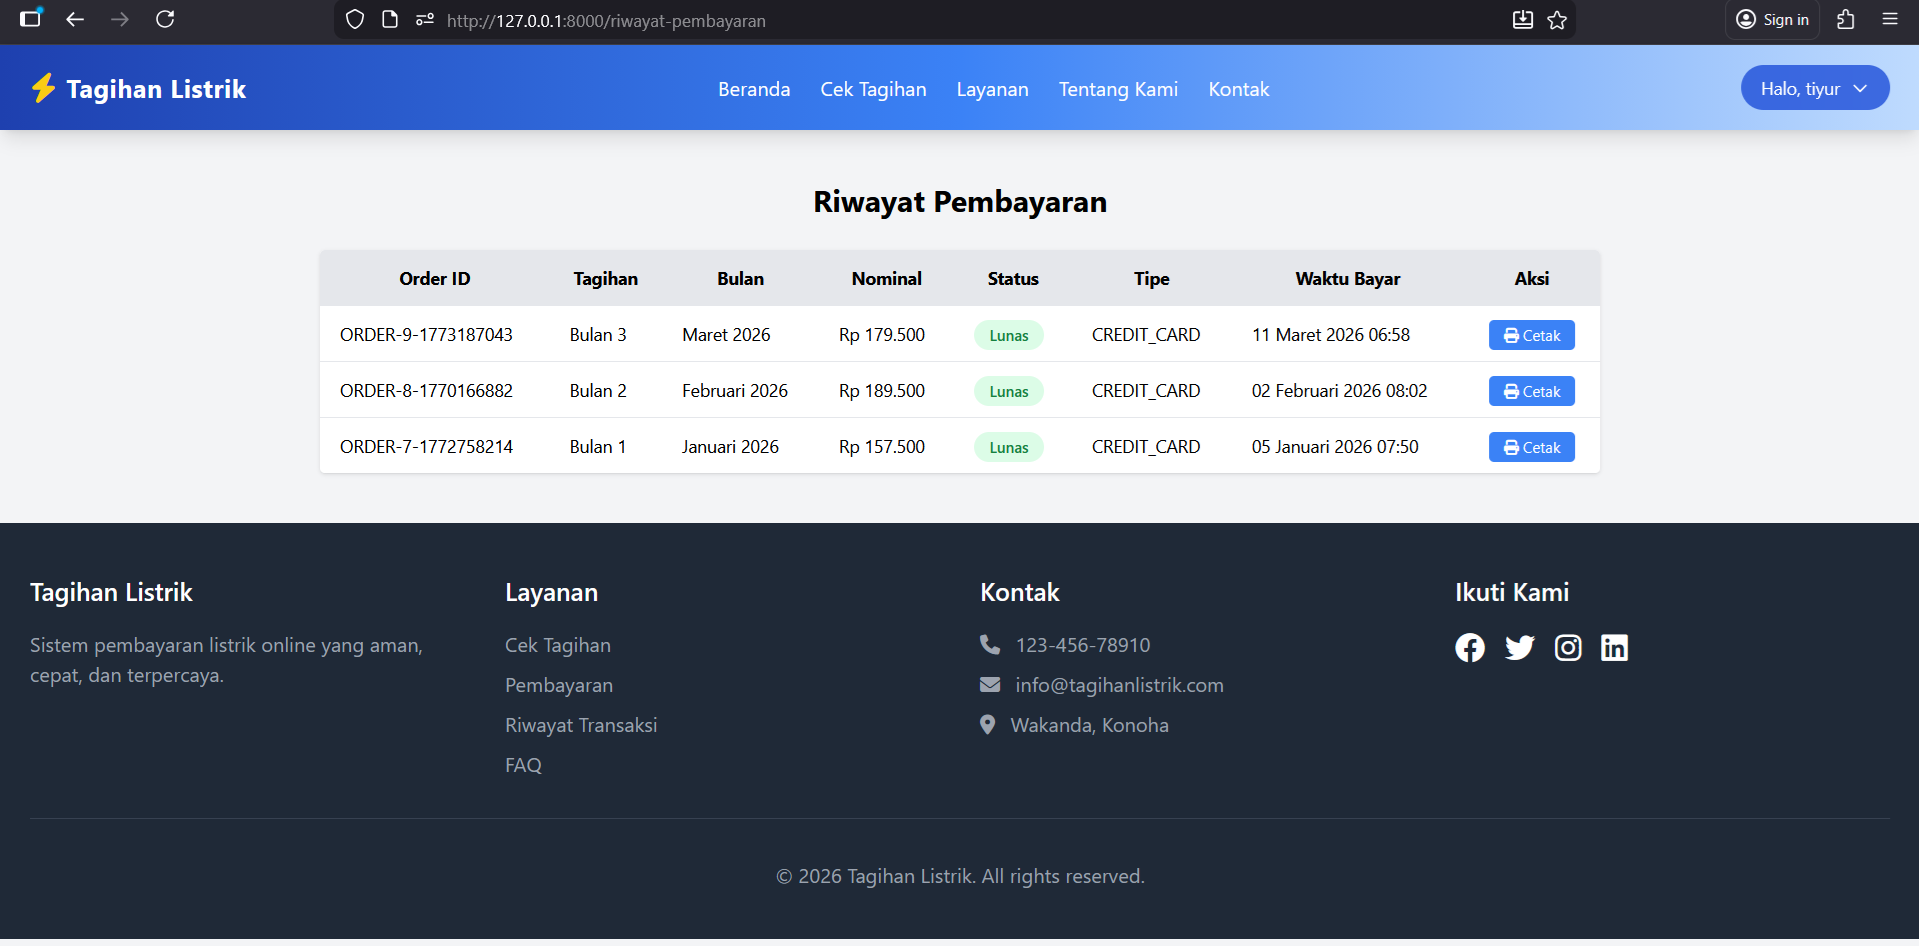Open the LinkedIn social icon
1919x946 pixels.
(x=1614, y=648)
